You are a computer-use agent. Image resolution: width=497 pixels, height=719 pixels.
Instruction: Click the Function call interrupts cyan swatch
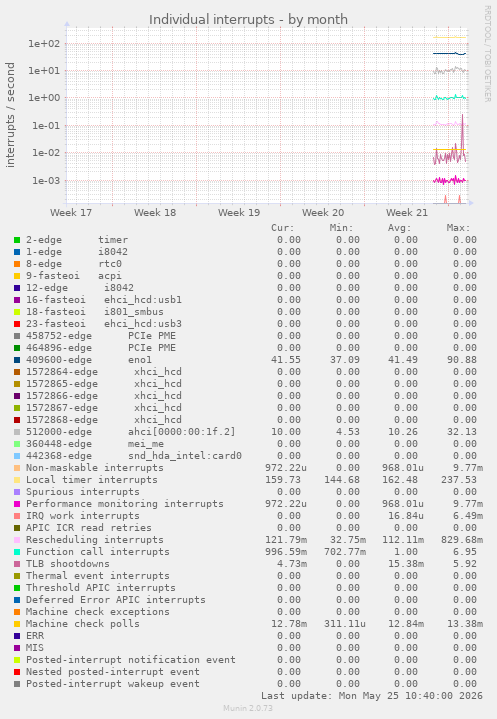(17, 552)
